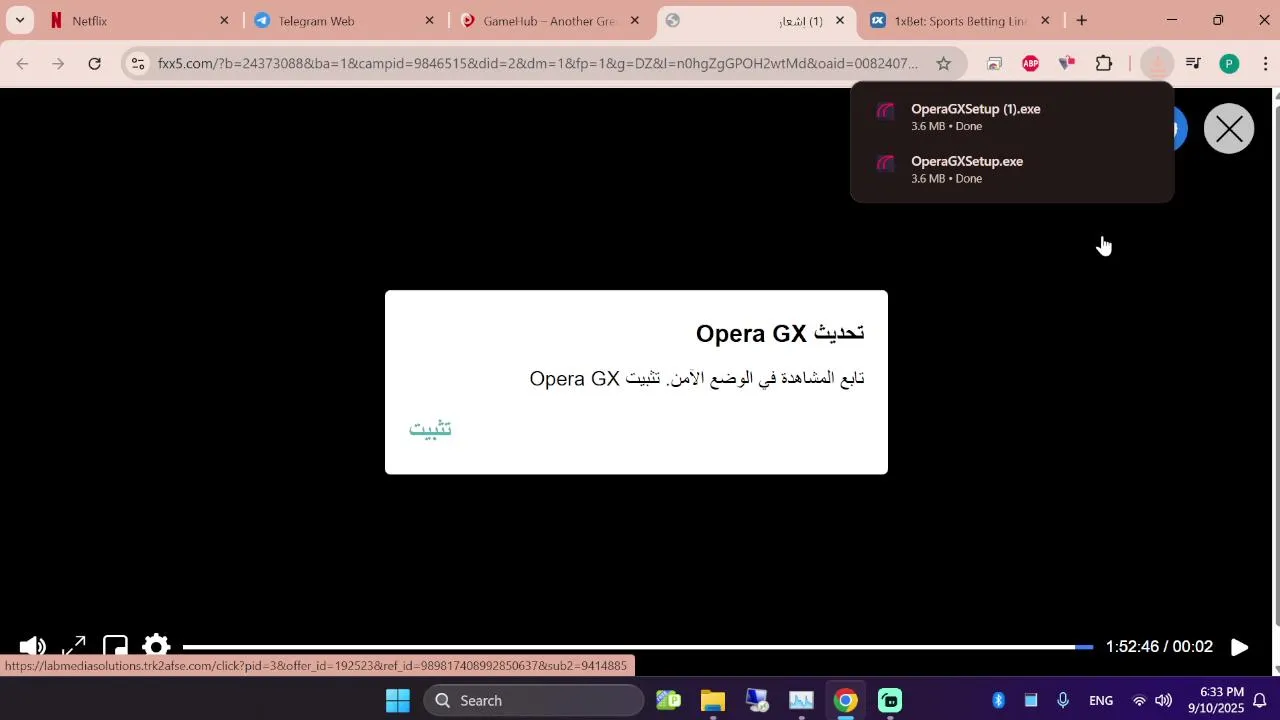The image size is (1280, 720).
Task: Open Bluetooth tray icon
Action: point(998,700)
